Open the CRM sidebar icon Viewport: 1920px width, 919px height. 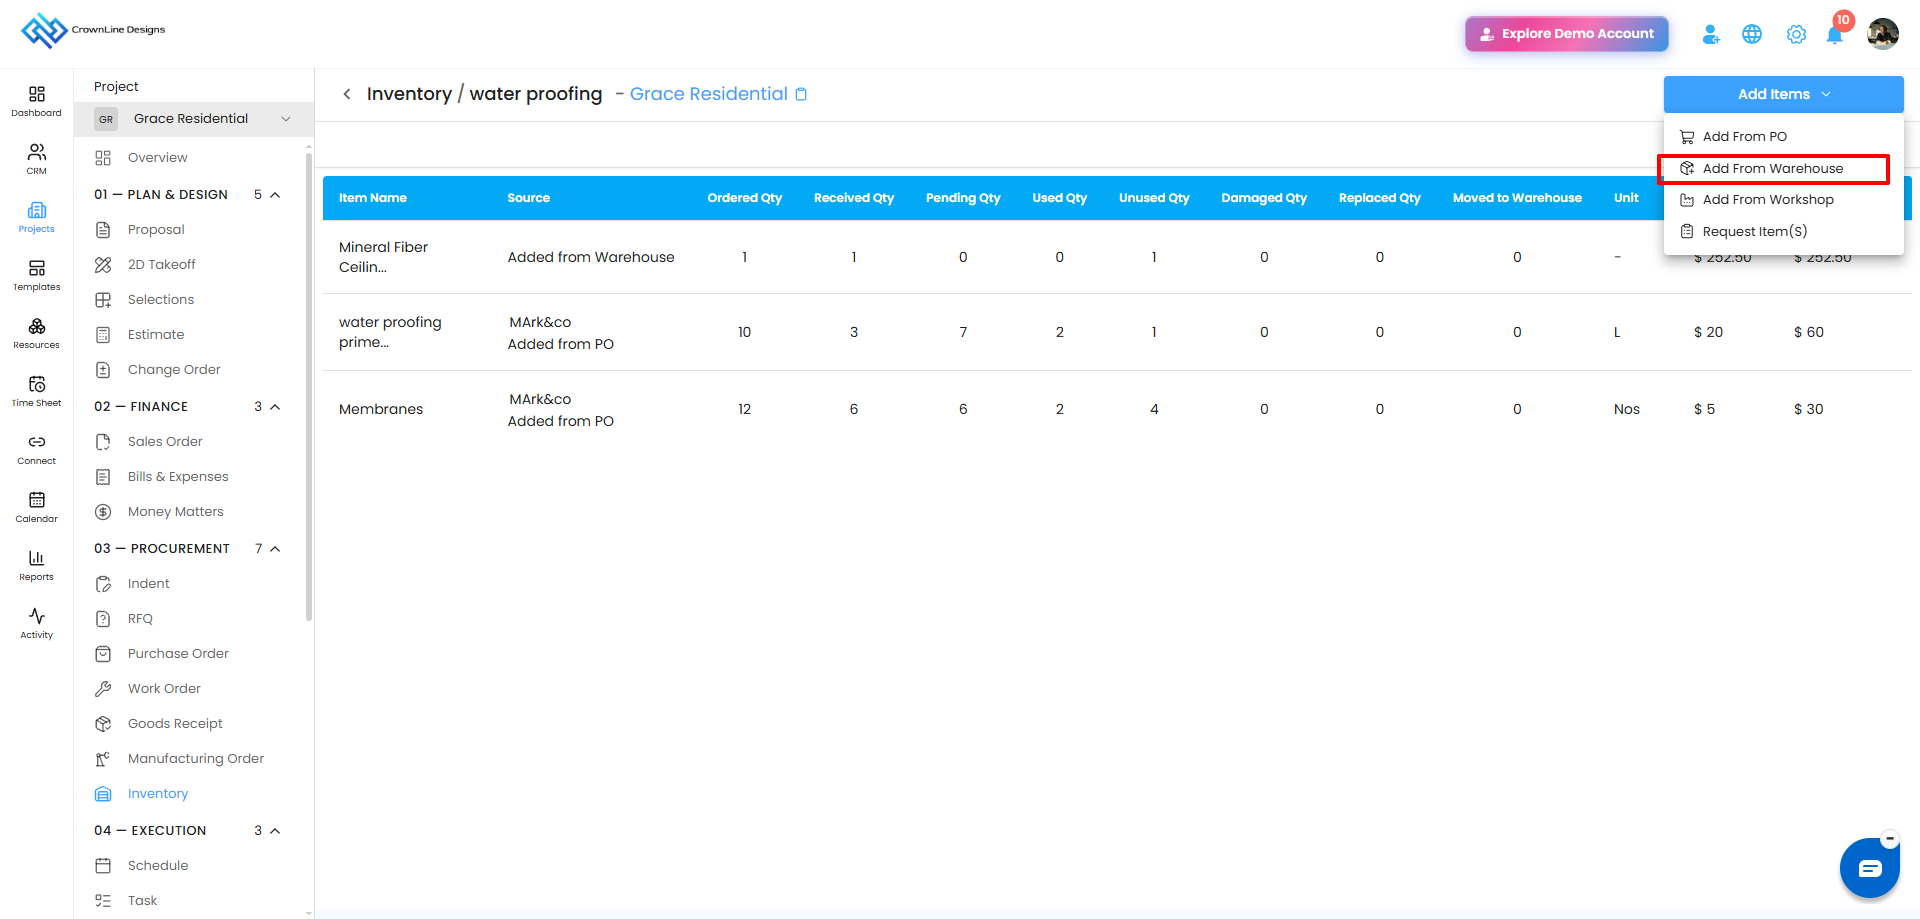coord(36,159)
